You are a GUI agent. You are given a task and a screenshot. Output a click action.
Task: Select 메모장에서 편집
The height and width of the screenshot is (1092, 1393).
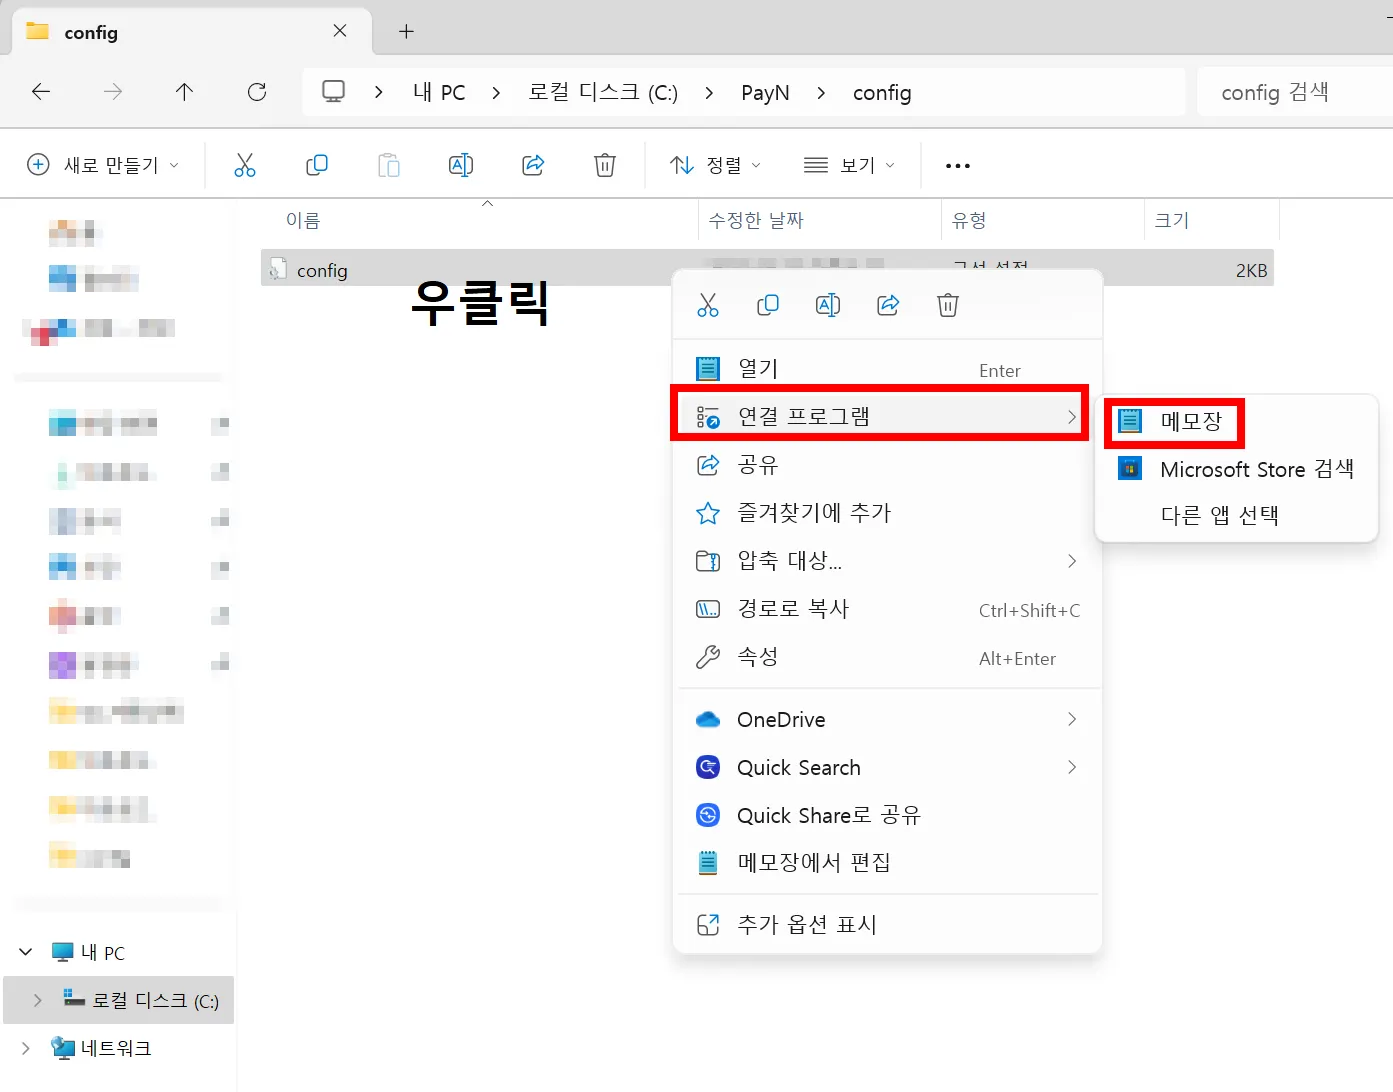888,863
